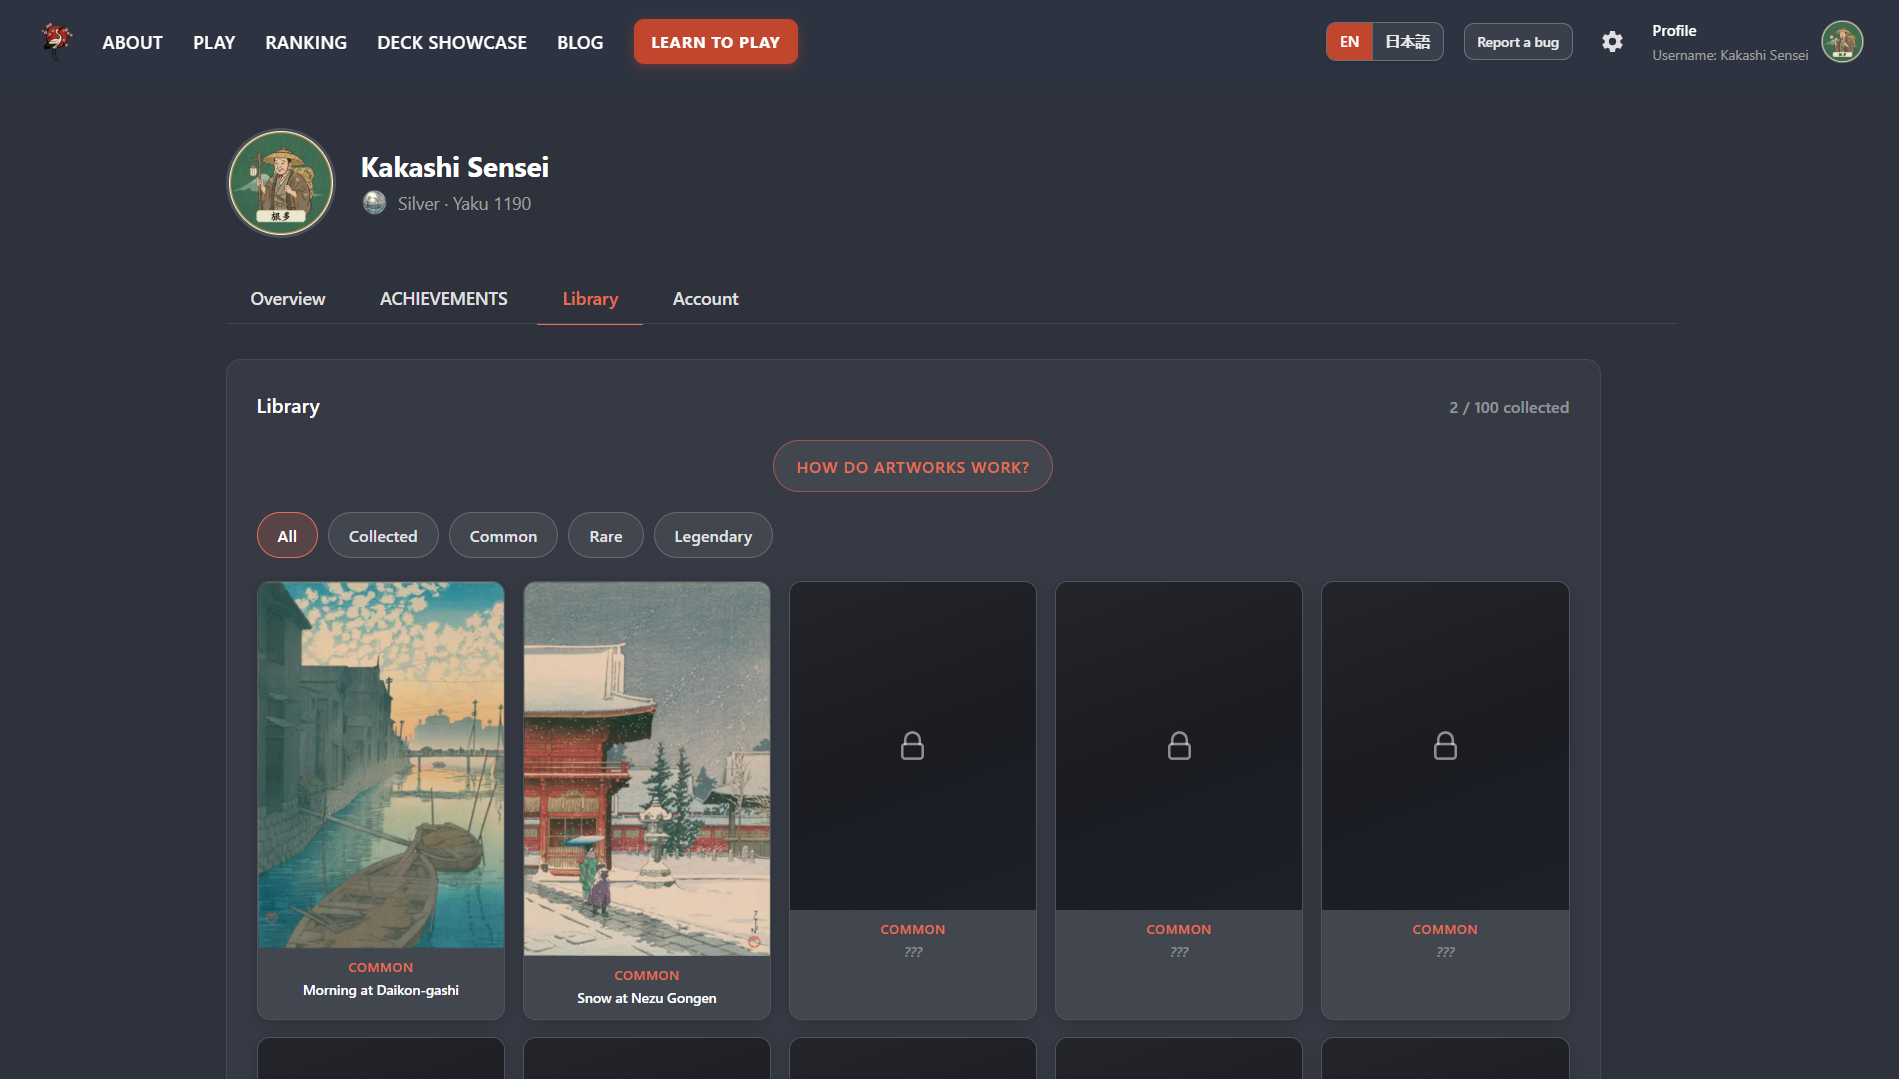
Task: Click the Profile label in the header
Action: pos(1674,31)
